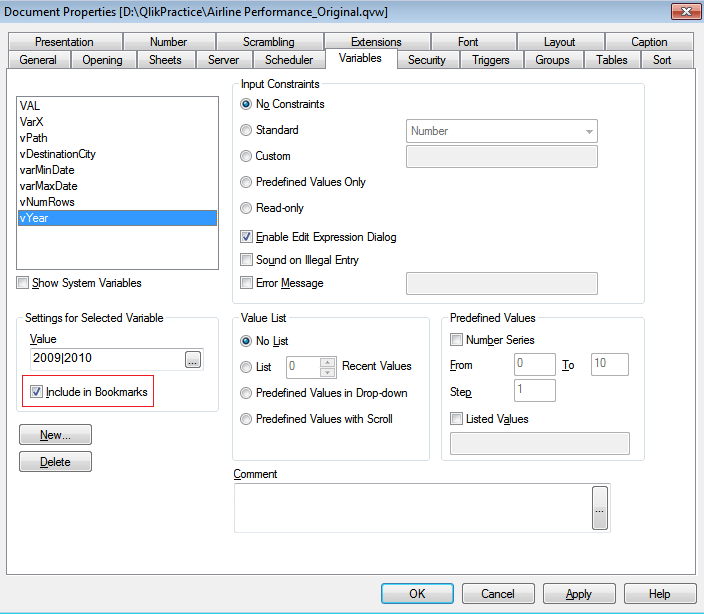The height and width of the screenshot is (614, 704).
Task: Select the Custom input constraint option
Action: (x=247, y=156)
